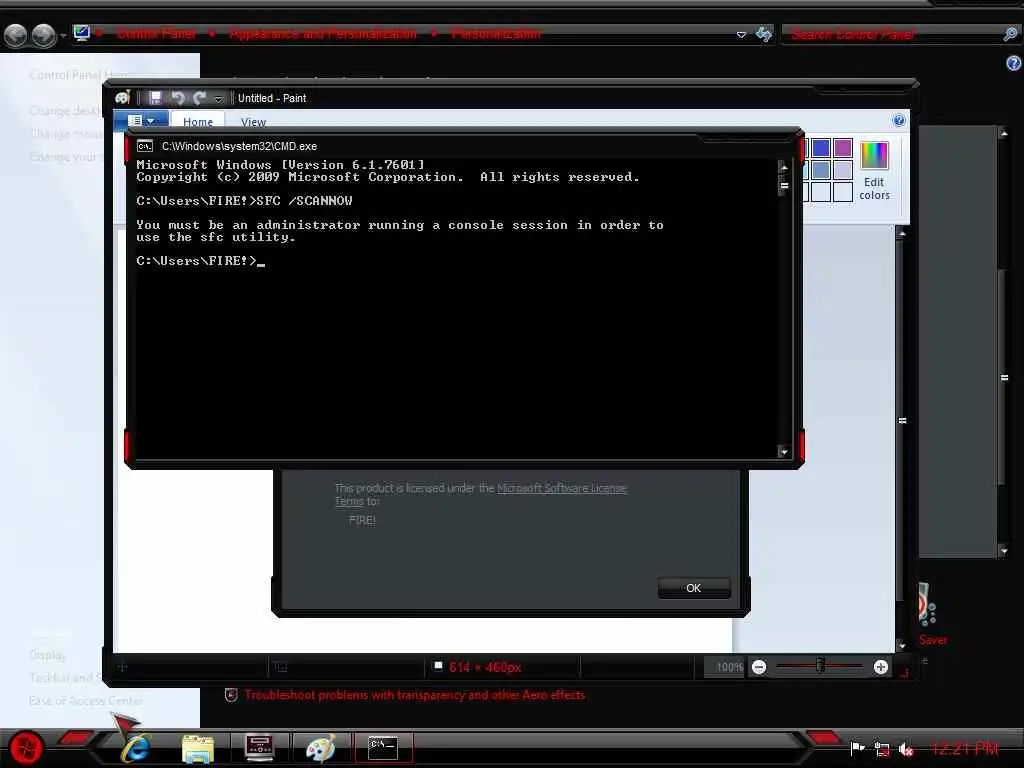The width and height of the screenshot is (1024, 768).
Task: Click the Paint canvas scrollbar up arrow
Action: click(x=902, y=234)
